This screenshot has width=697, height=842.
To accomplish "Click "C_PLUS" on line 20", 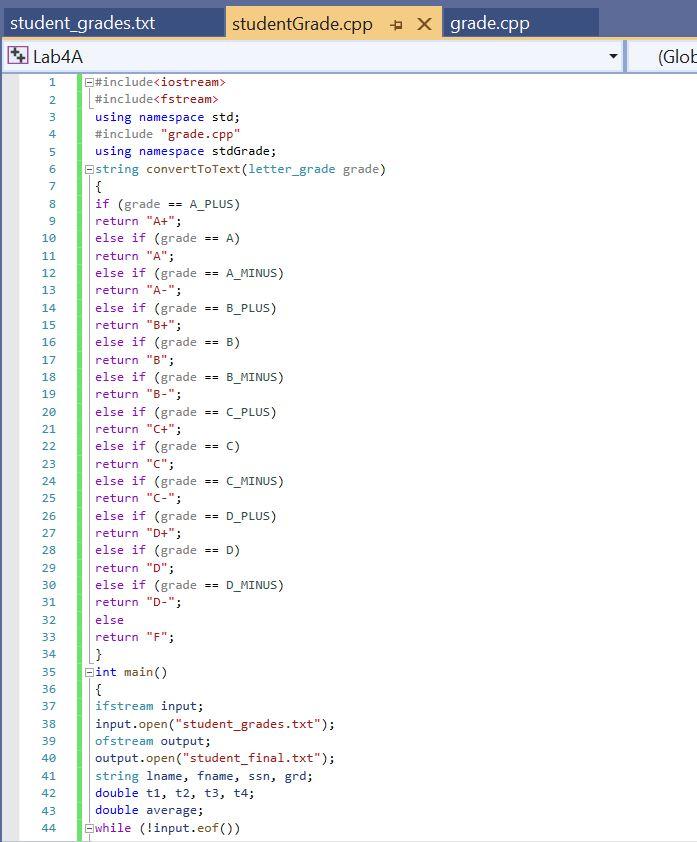I will [x=248, y=412].
